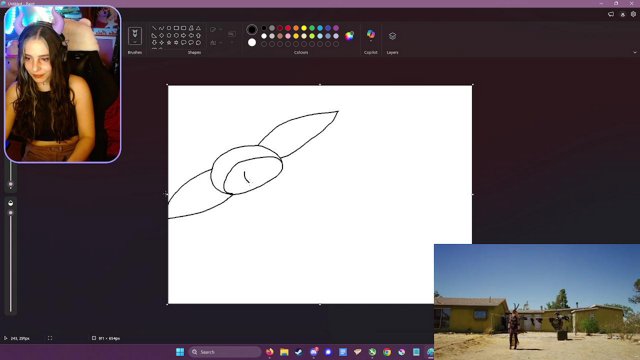
Task: Select the Rounded rectangle shape
Action: [184, 28]
